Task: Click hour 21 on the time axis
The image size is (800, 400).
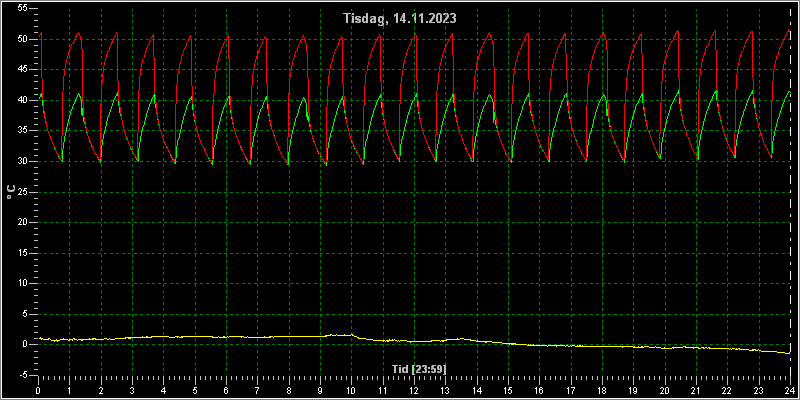Action: click(696, 391)
